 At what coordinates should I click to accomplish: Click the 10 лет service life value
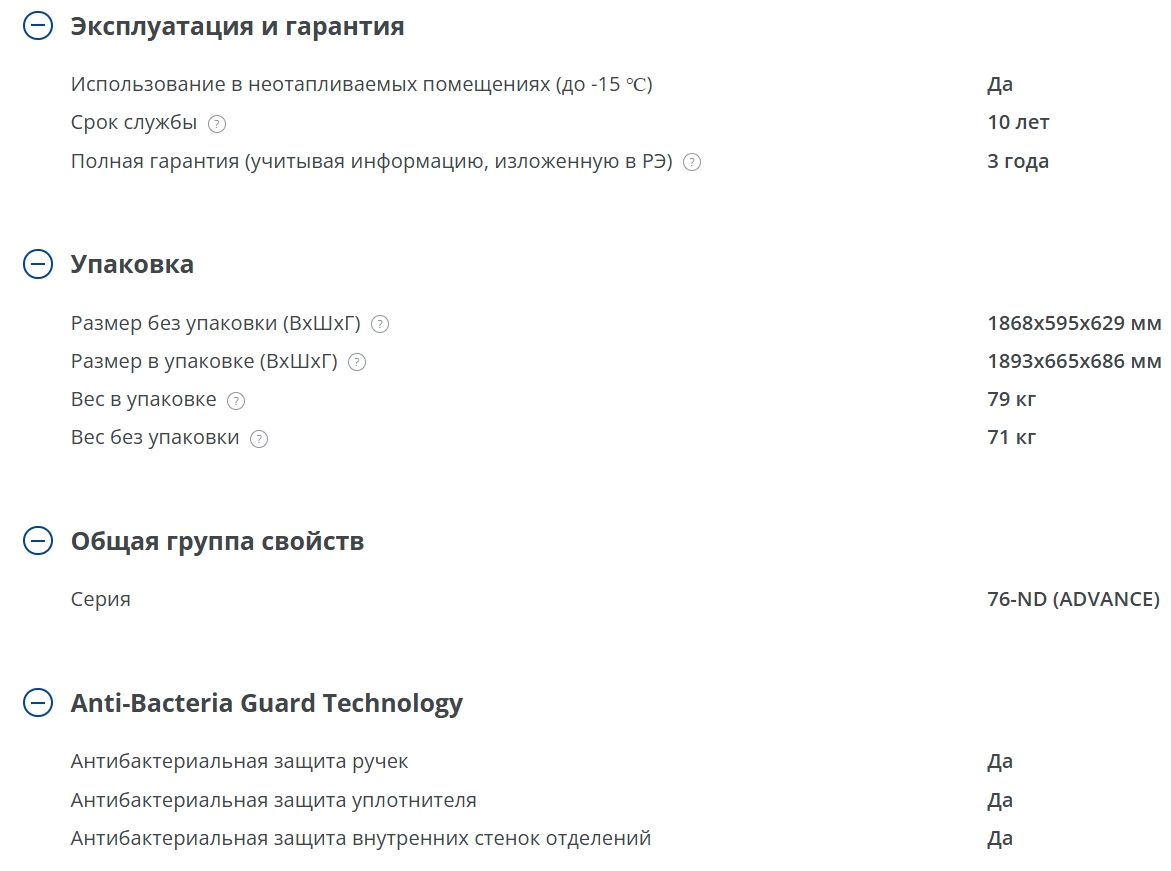tap(1018, 123)
